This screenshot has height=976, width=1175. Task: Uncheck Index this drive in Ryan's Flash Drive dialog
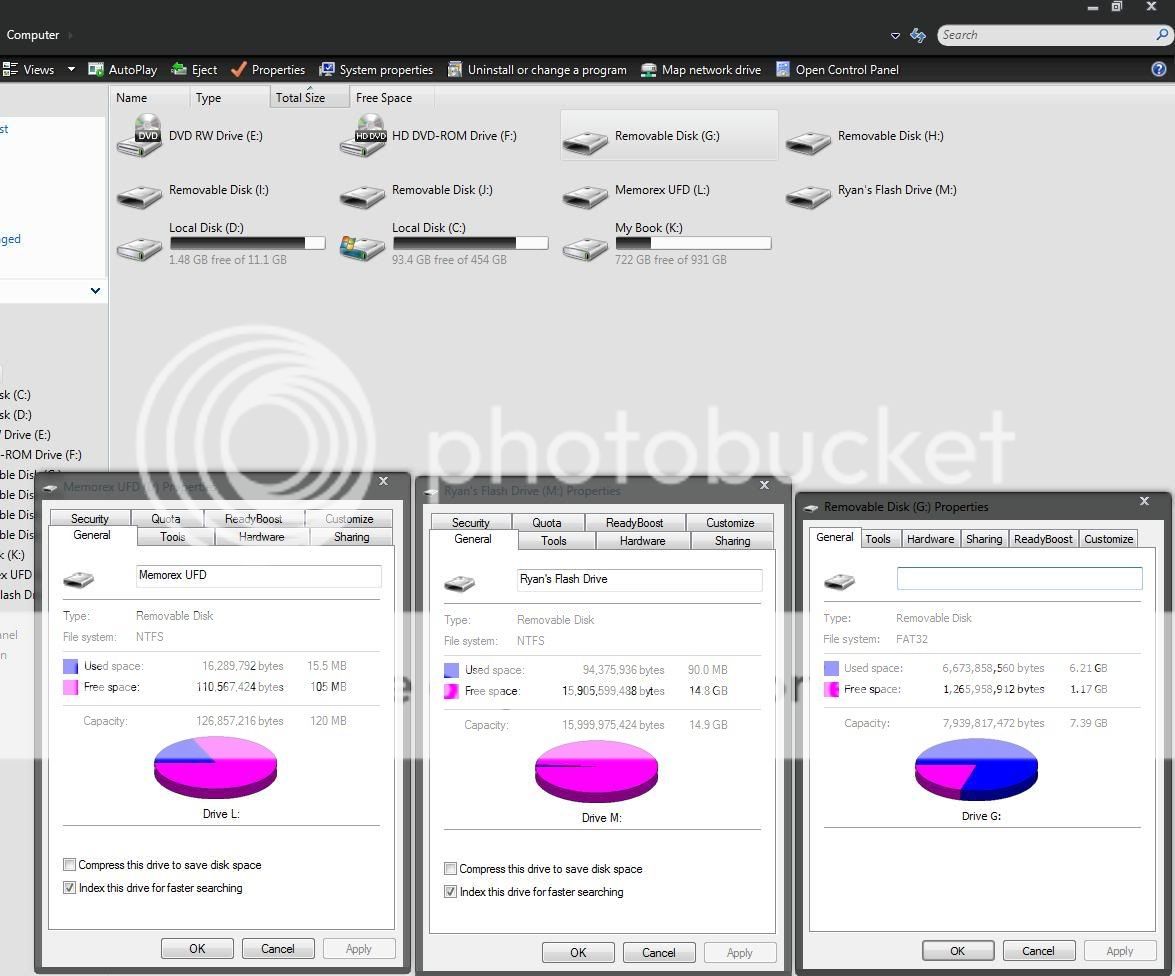pyautogui.click(x=450, y=891)
